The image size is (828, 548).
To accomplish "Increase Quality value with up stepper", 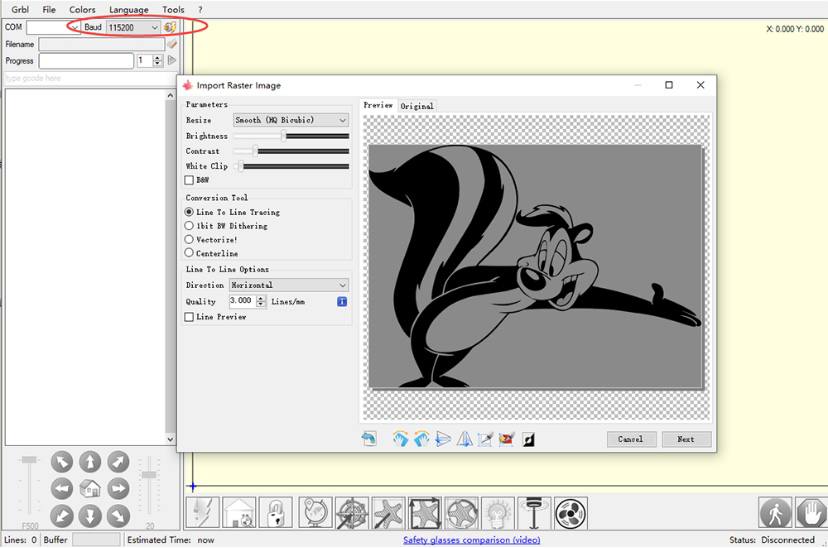I will pos(261,298).
